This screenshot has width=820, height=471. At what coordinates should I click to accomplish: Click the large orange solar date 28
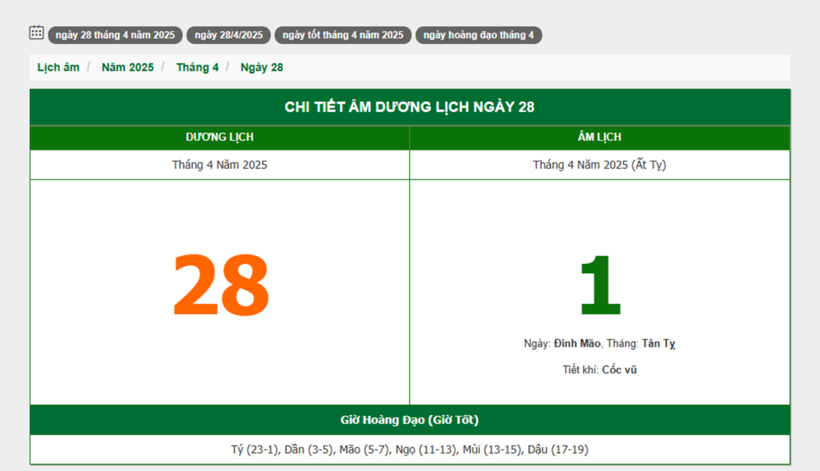coord(220,285)
